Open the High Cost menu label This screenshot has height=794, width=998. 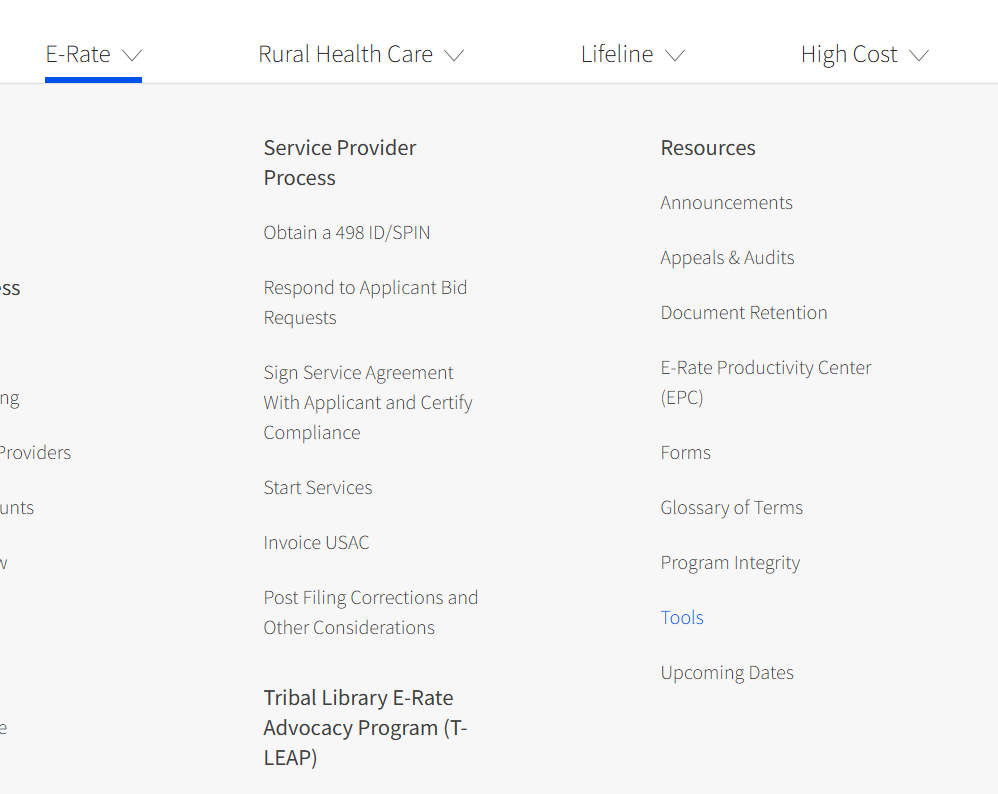click(x=849, y=54)
